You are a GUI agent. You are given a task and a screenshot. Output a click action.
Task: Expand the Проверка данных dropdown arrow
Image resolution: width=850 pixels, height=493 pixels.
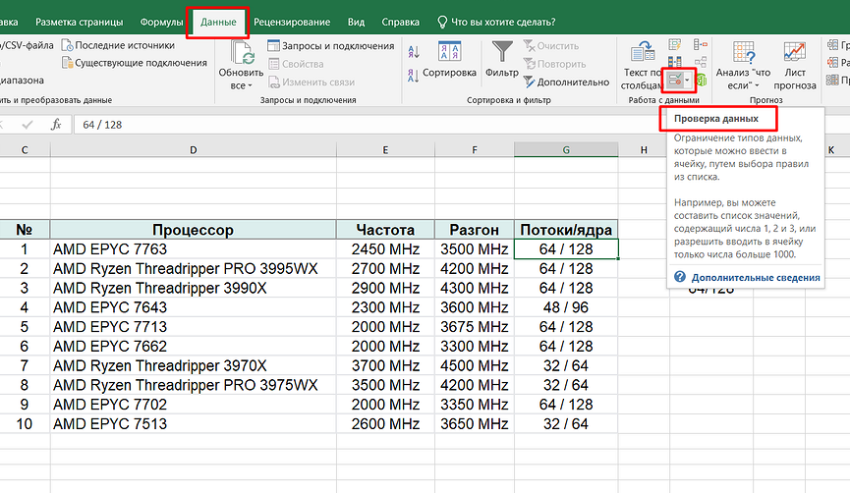tap(688, 78)
